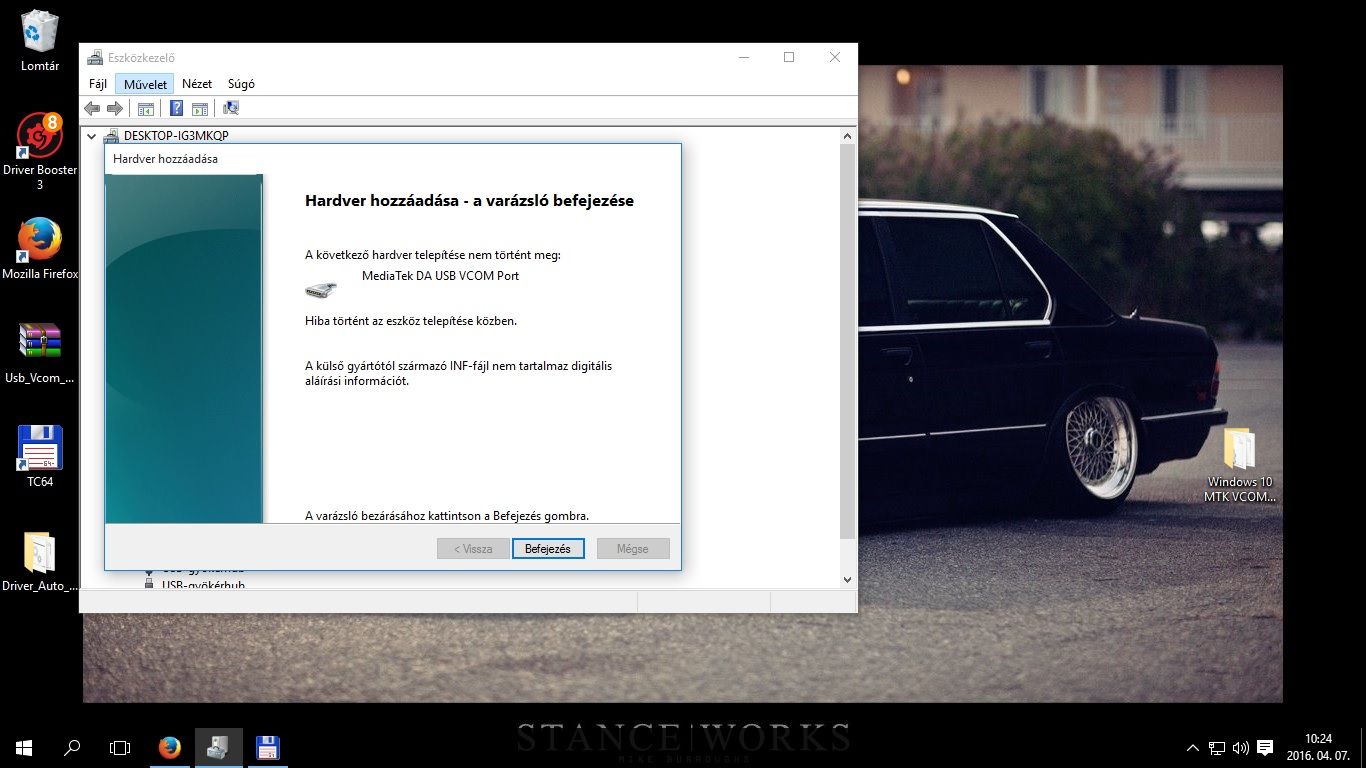
Task: Toggle the Show/Hide Action Pane toolbar icon
Action: (200, 108)
